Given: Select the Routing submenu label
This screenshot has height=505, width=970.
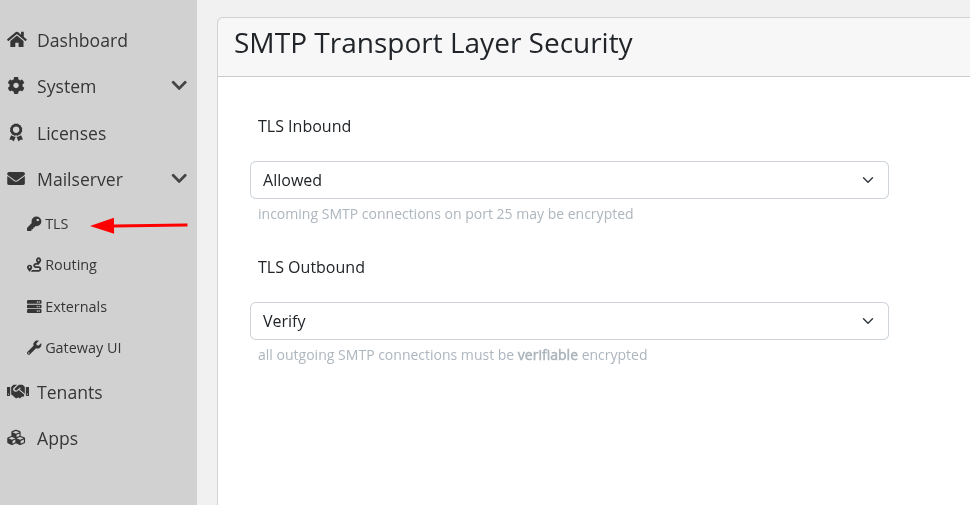Looking at the screenshot, I should pos(71,266).
